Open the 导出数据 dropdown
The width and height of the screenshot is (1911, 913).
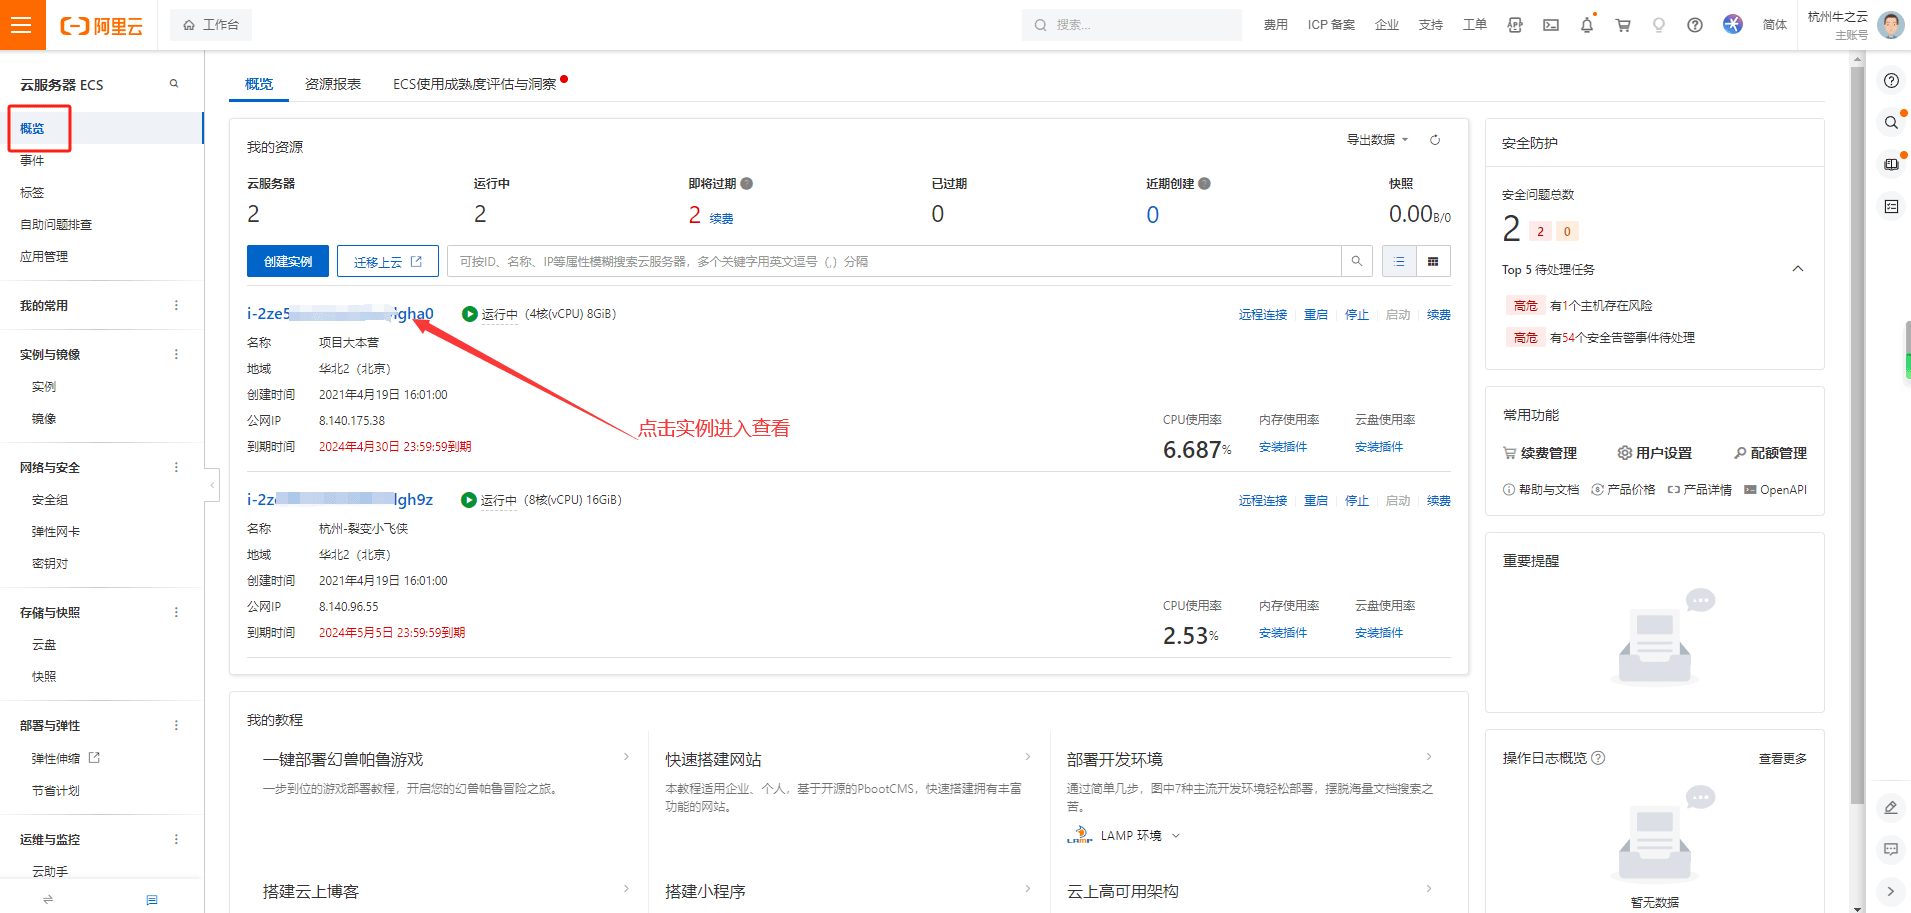coord(1376,140)
